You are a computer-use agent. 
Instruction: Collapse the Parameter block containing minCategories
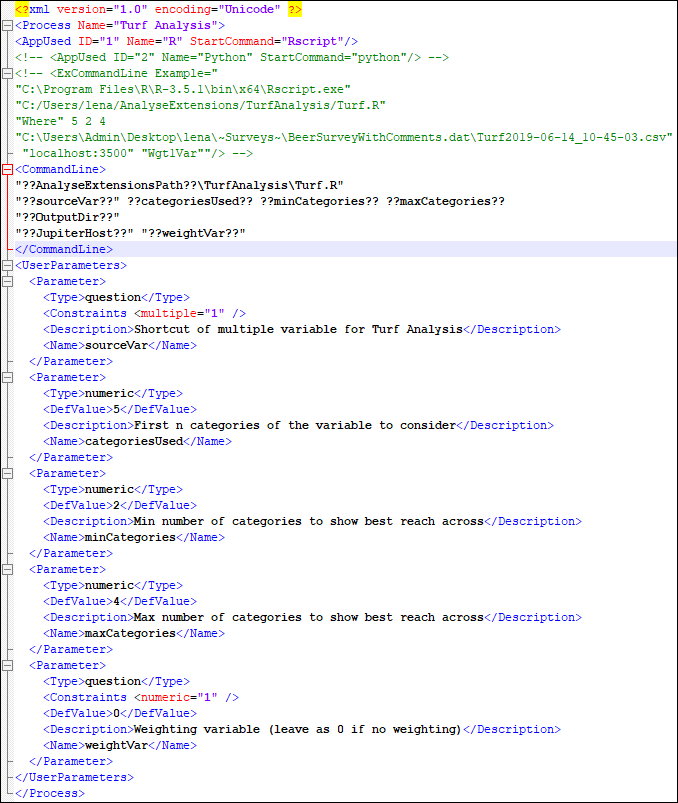(7, 473)
